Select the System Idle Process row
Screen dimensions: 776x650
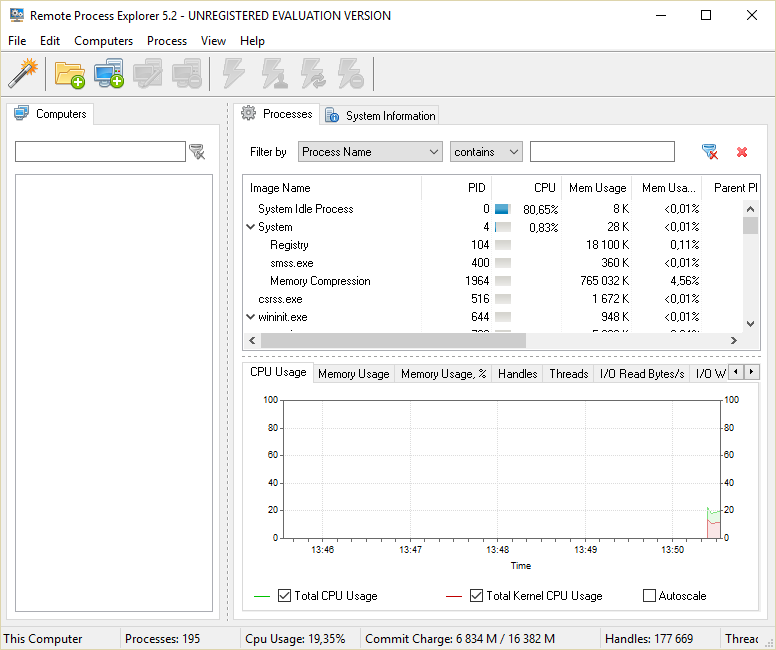click(492, 209)
